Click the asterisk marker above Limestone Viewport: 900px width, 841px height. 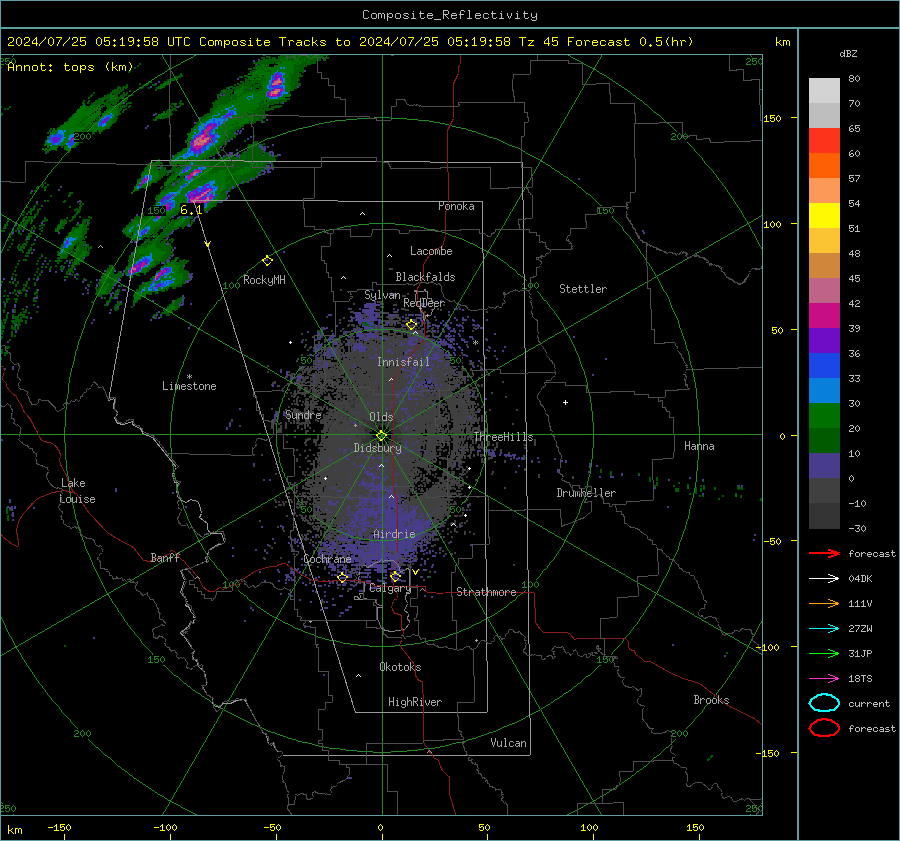coord(189,377)
